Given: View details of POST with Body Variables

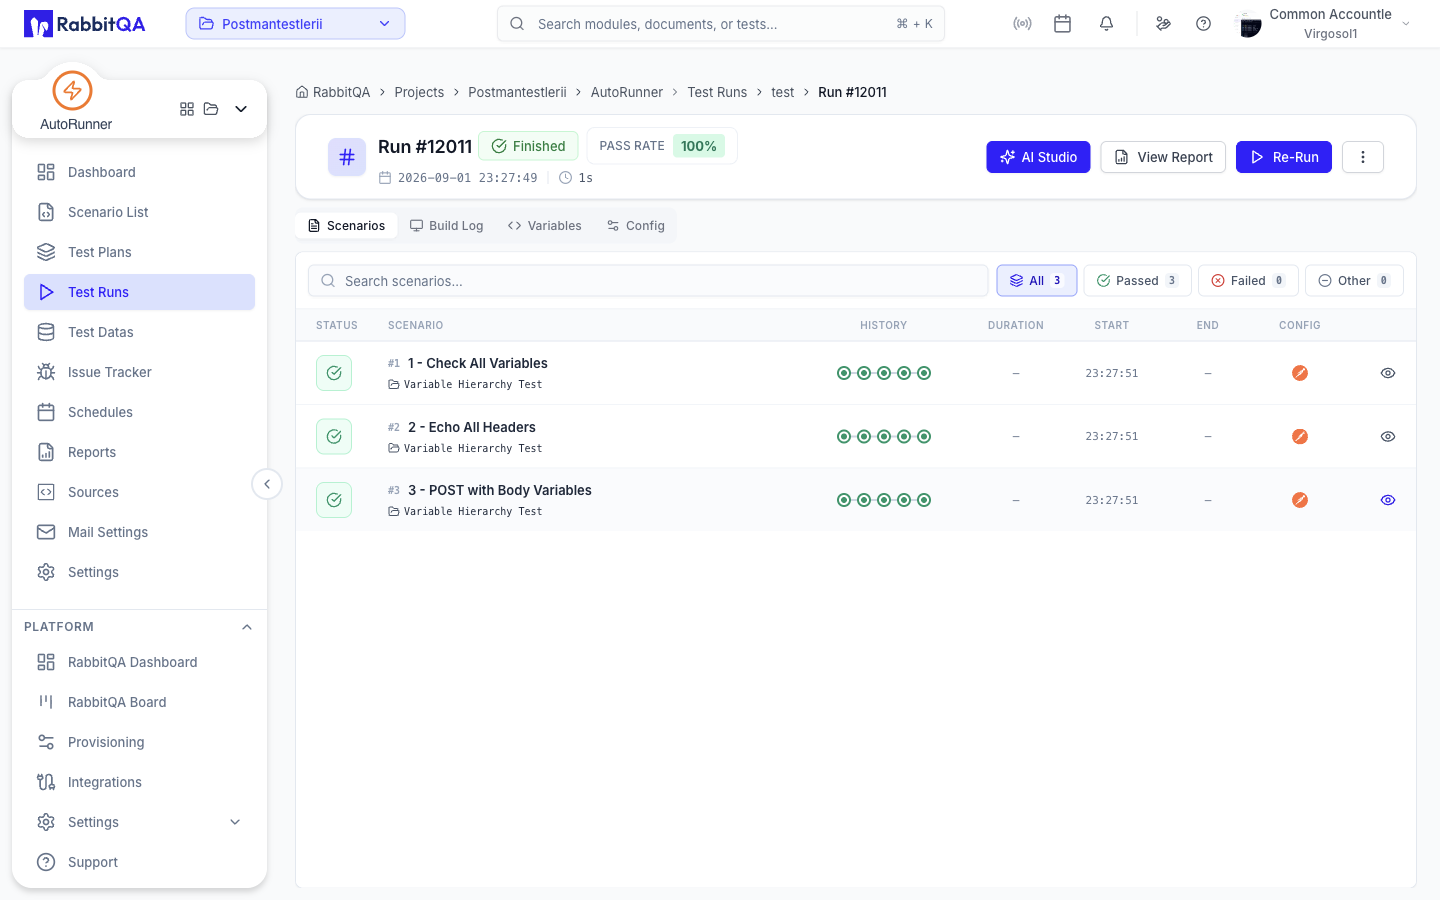Looking at the screenshot, I should (x=1388, y=500).
